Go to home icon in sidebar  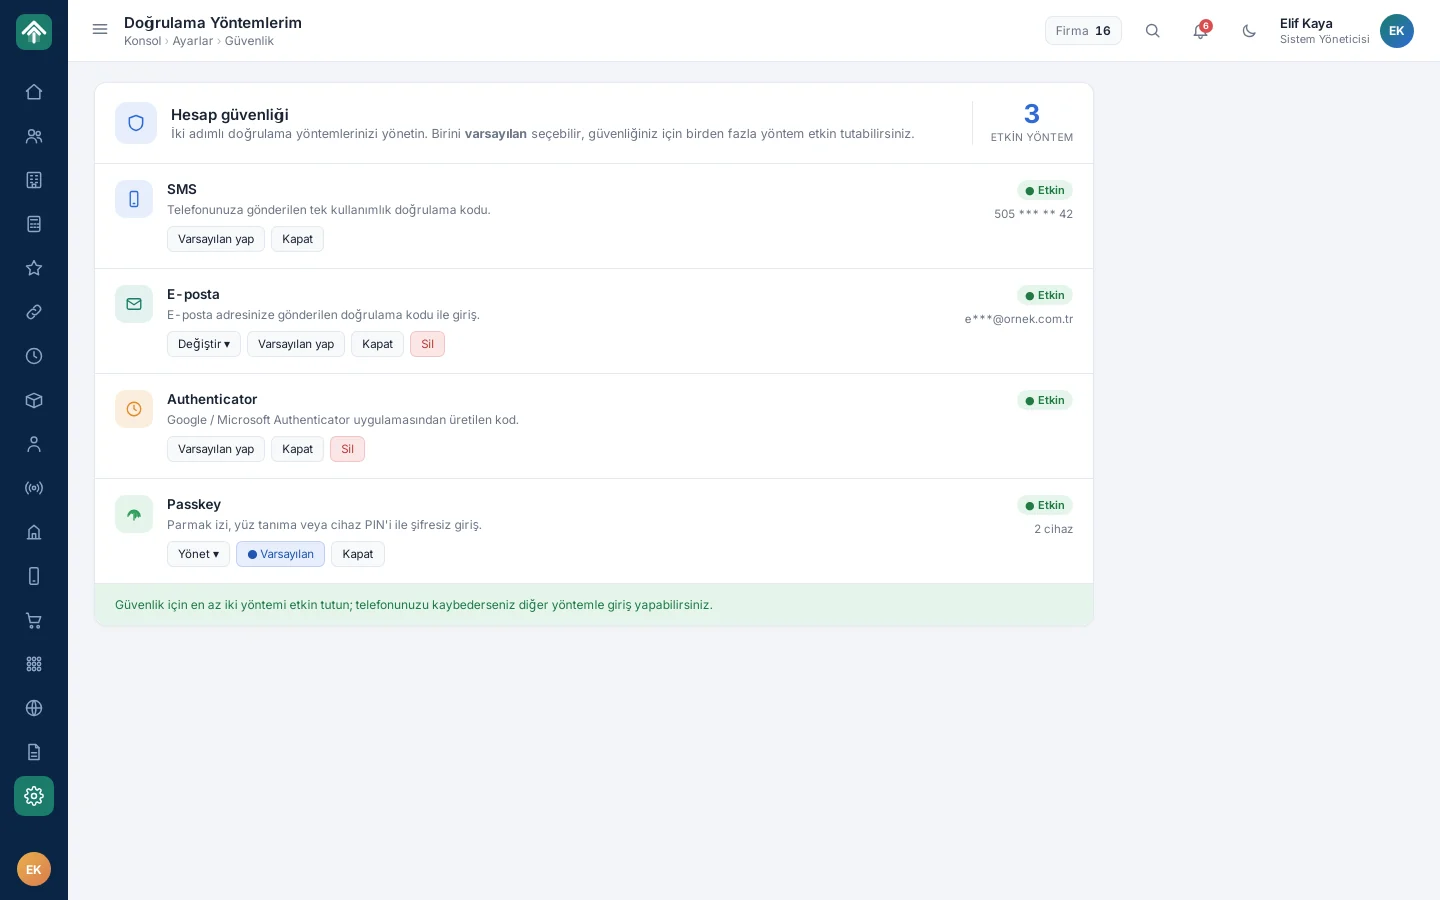(x=34, y=92)
